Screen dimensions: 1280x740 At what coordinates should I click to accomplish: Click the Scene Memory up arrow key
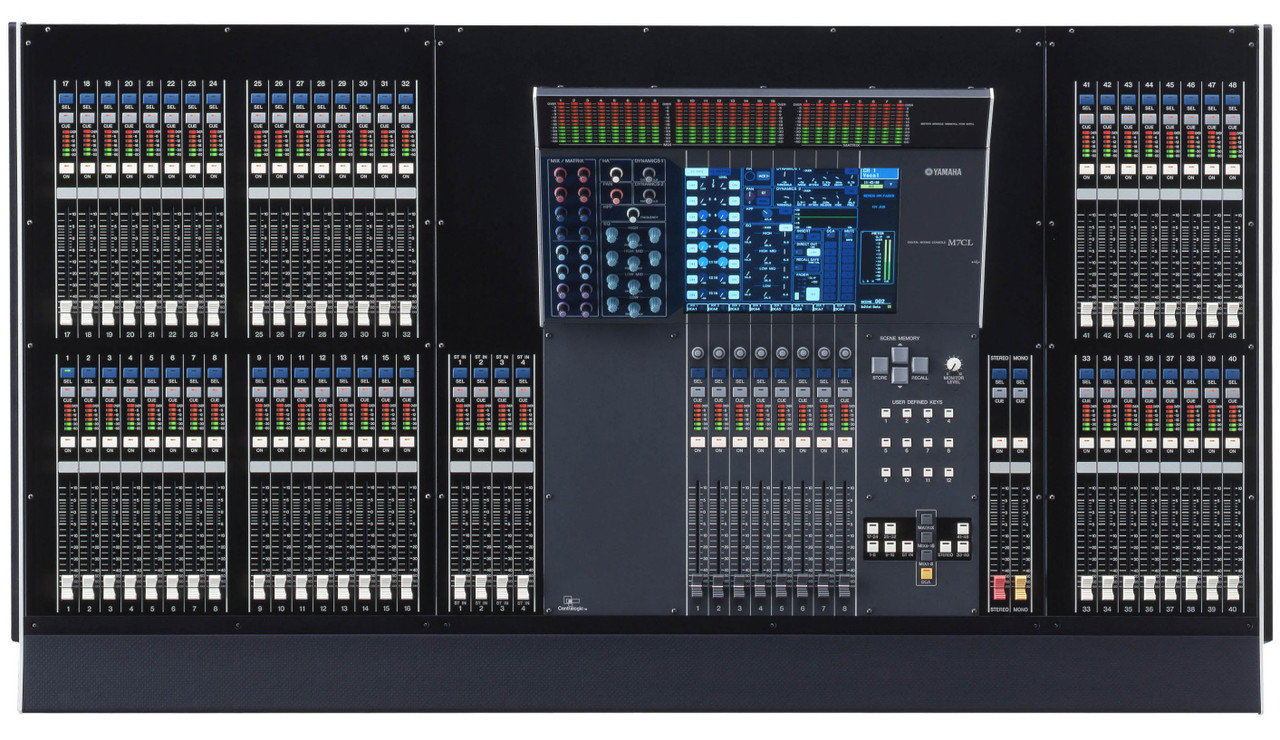pyautogui.click(x=900, y=356)
